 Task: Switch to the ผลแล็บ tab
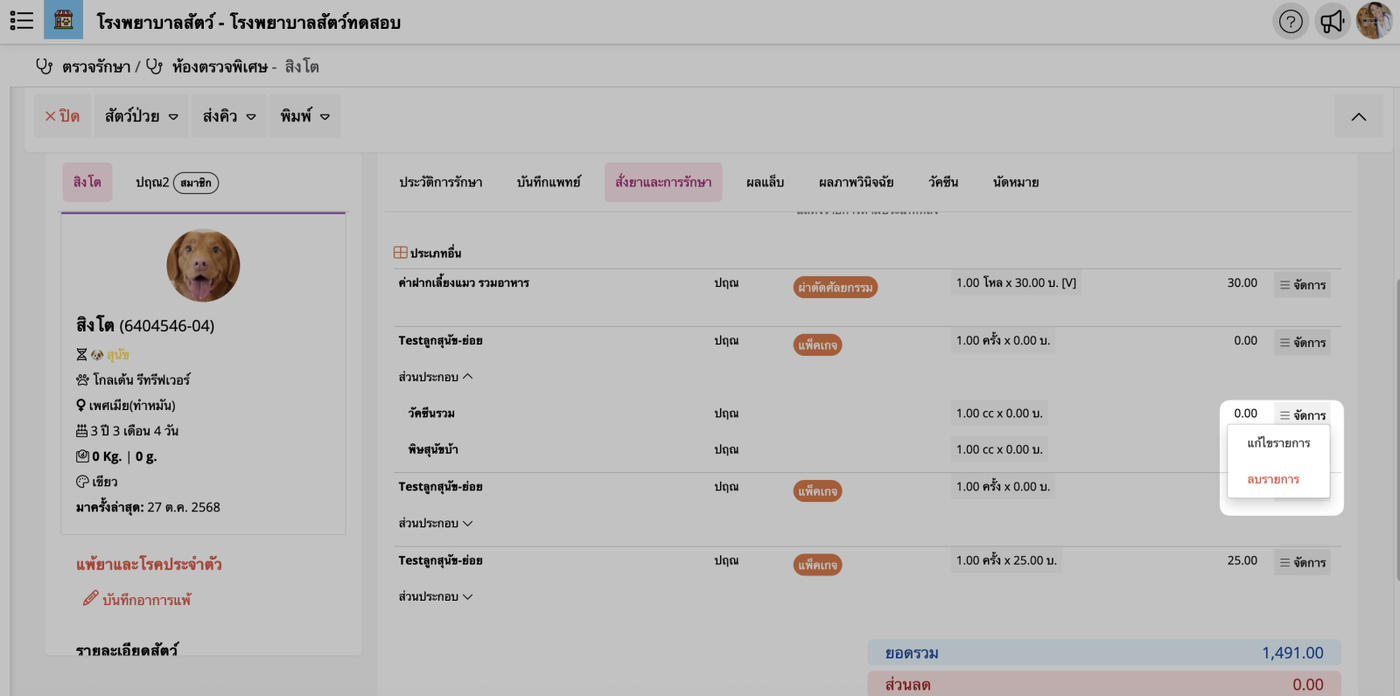coord(765,182)
